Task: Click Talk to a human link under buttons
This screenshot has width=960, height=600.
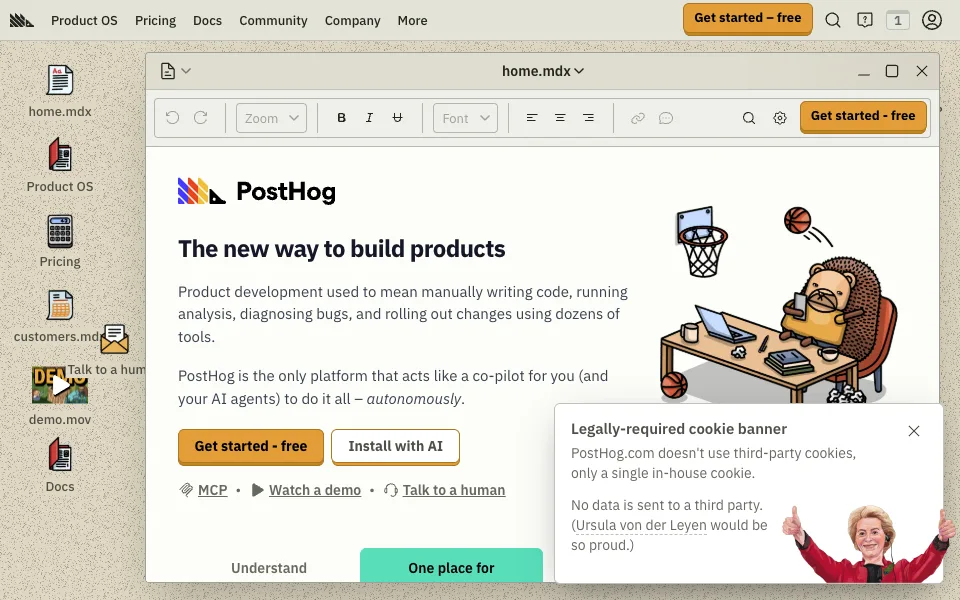Action: coord(454,490)
